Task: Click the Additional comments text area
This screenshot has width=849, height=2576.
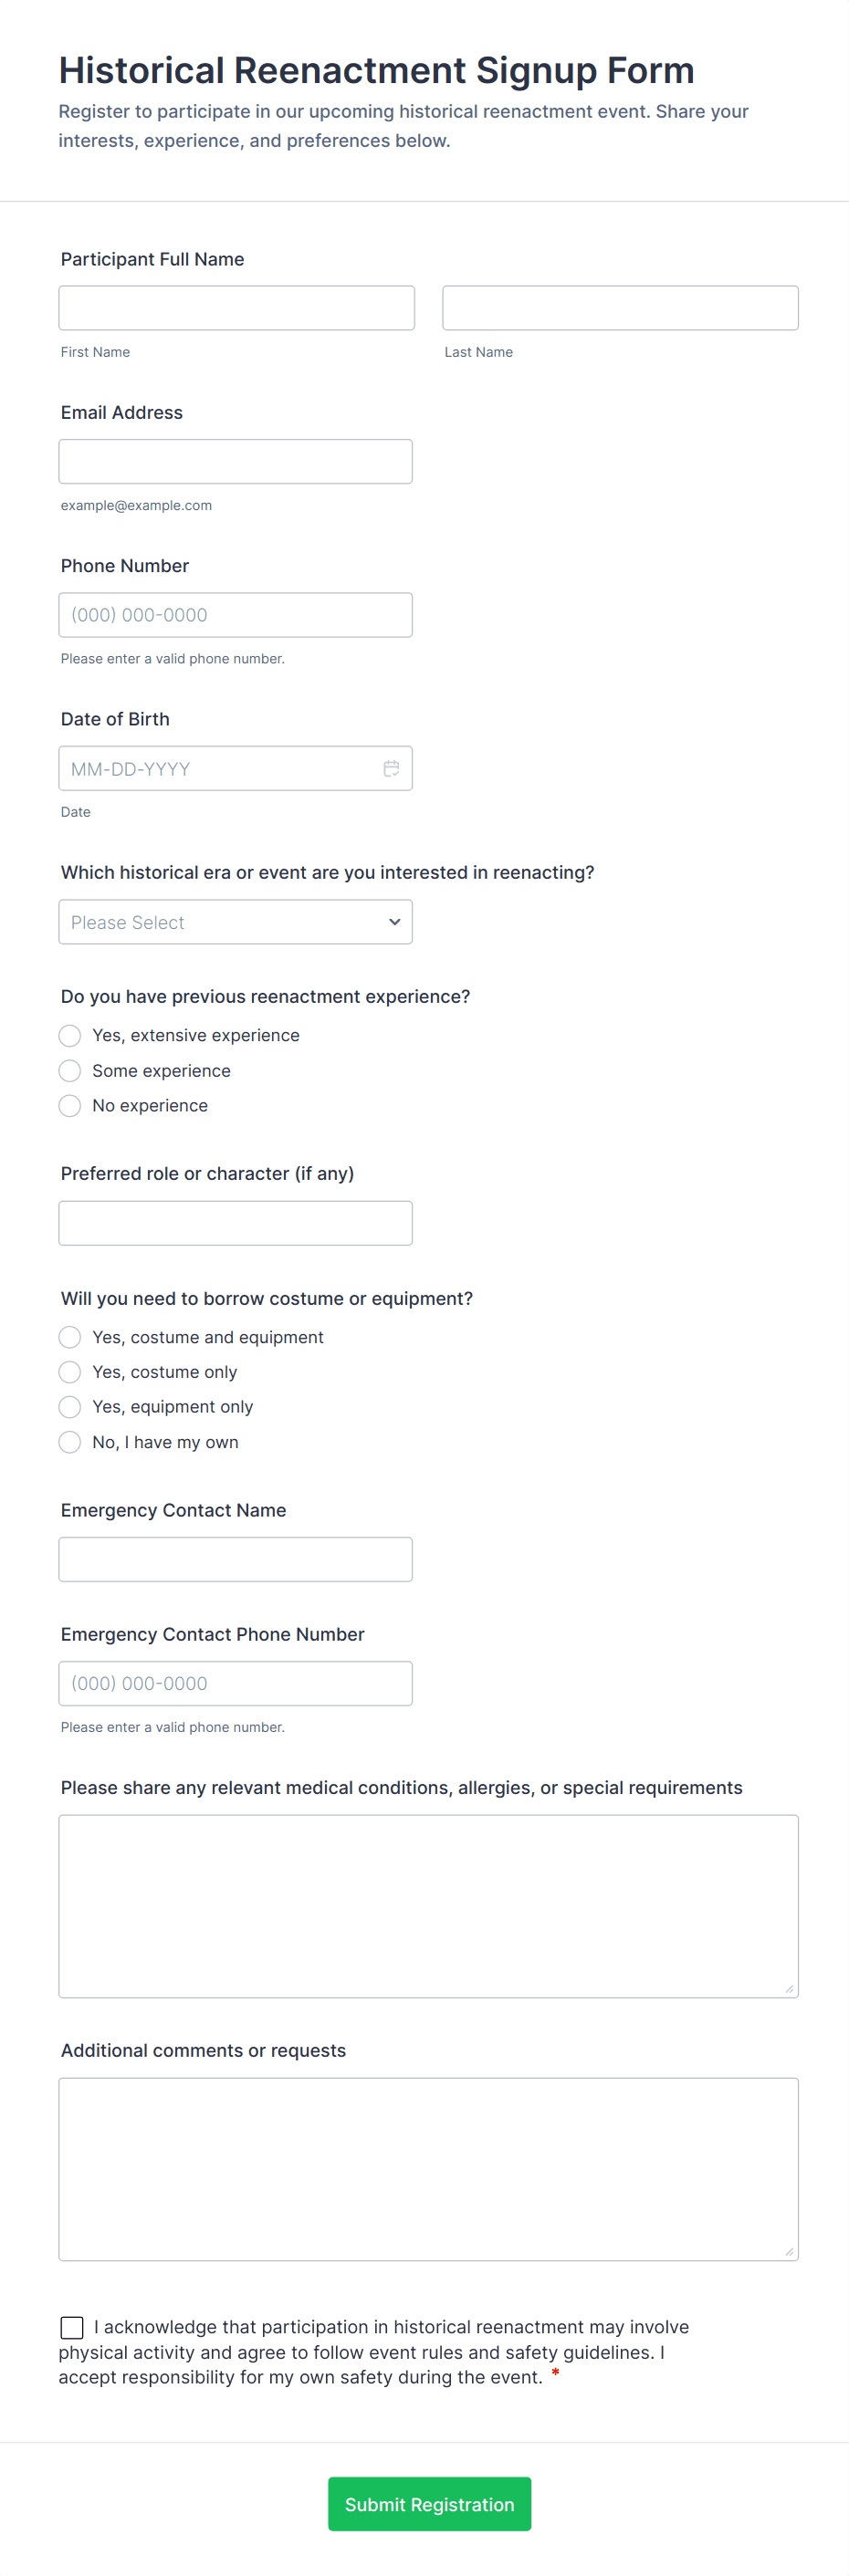Action: (428, 2169)
